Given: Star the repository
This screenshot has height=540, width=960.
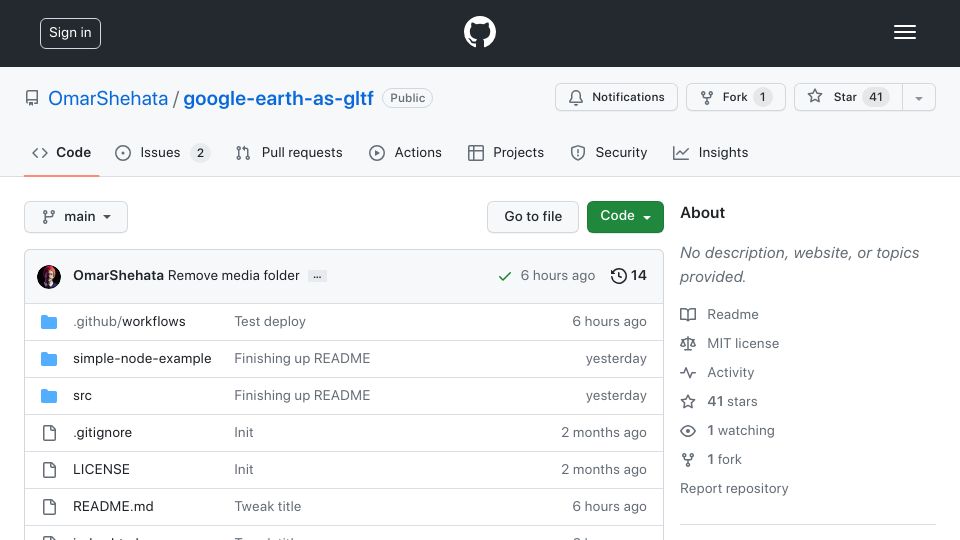Looking at the screenshot, I should pos(848,97).
